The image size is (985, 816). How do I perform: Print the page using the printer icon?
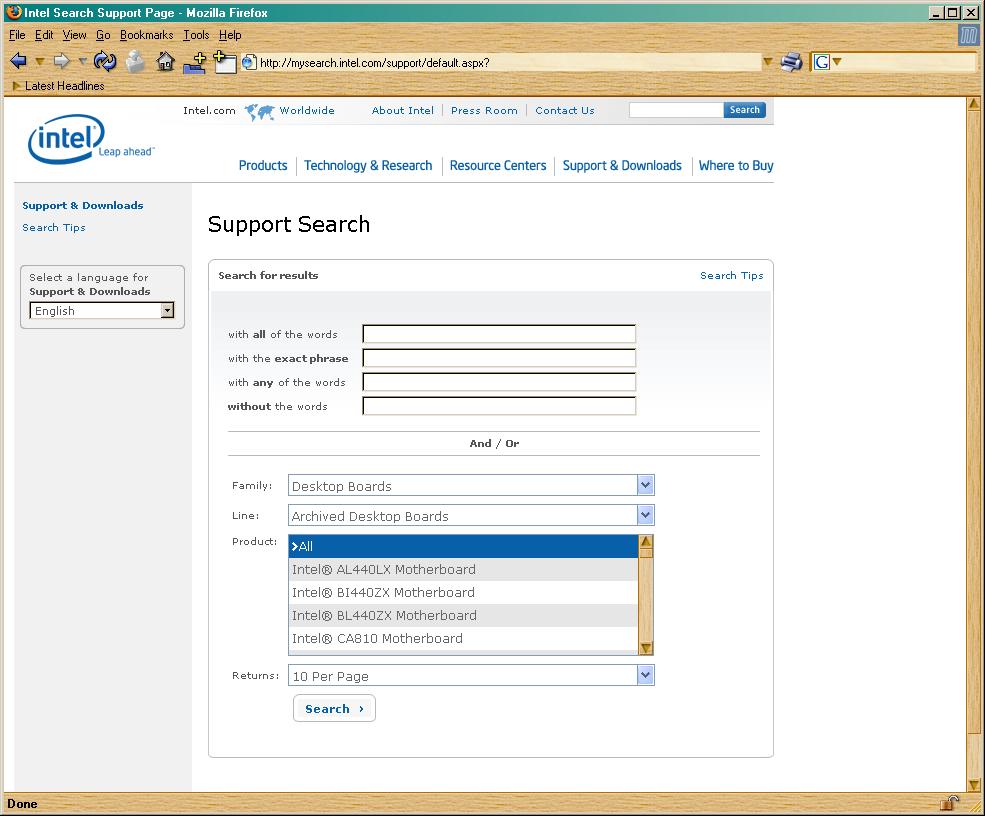pyautogui.click(x=792, y=62)
